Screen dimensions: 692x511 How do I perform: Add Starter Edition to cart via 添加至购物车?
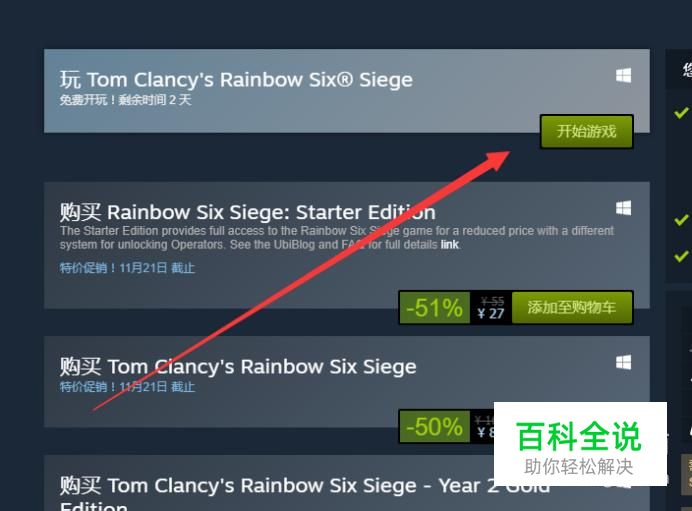point(572,307)
